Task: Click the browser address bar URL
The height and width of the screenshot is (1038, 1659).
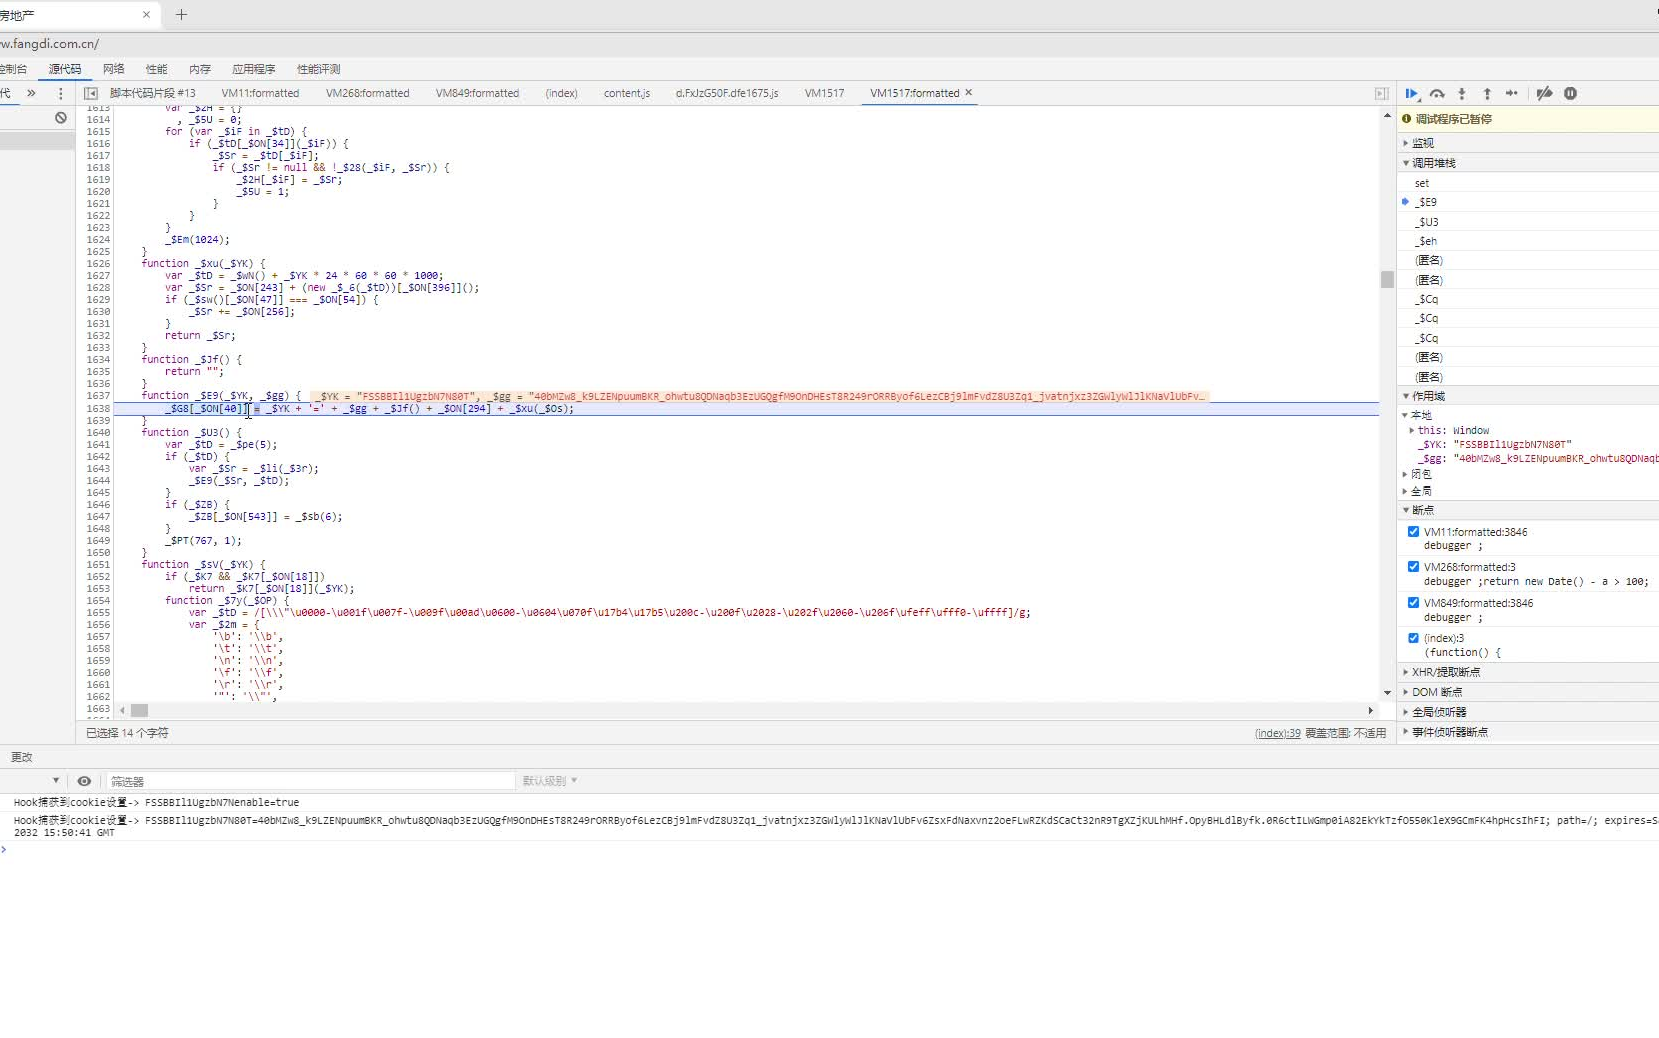Action: click(x=50, y=44)
